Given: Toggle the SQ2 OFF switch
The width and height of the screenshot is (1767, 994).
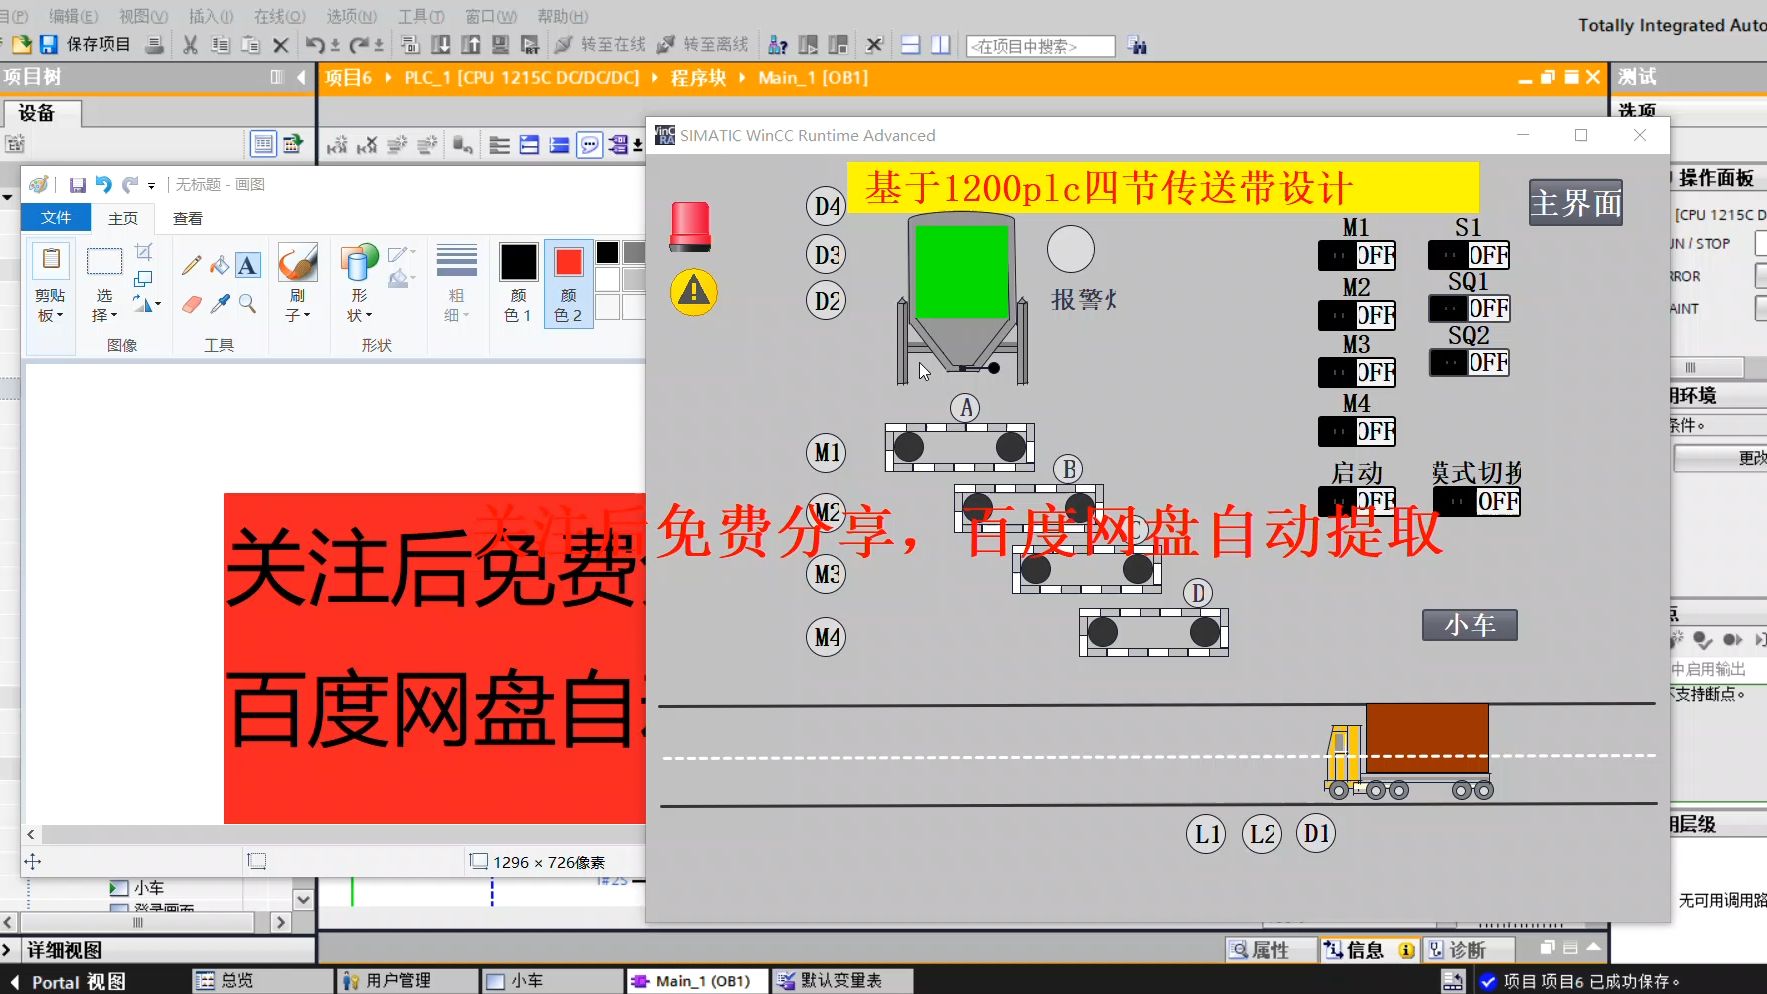Looking at the screenshot, I should tap(1469, 362).
